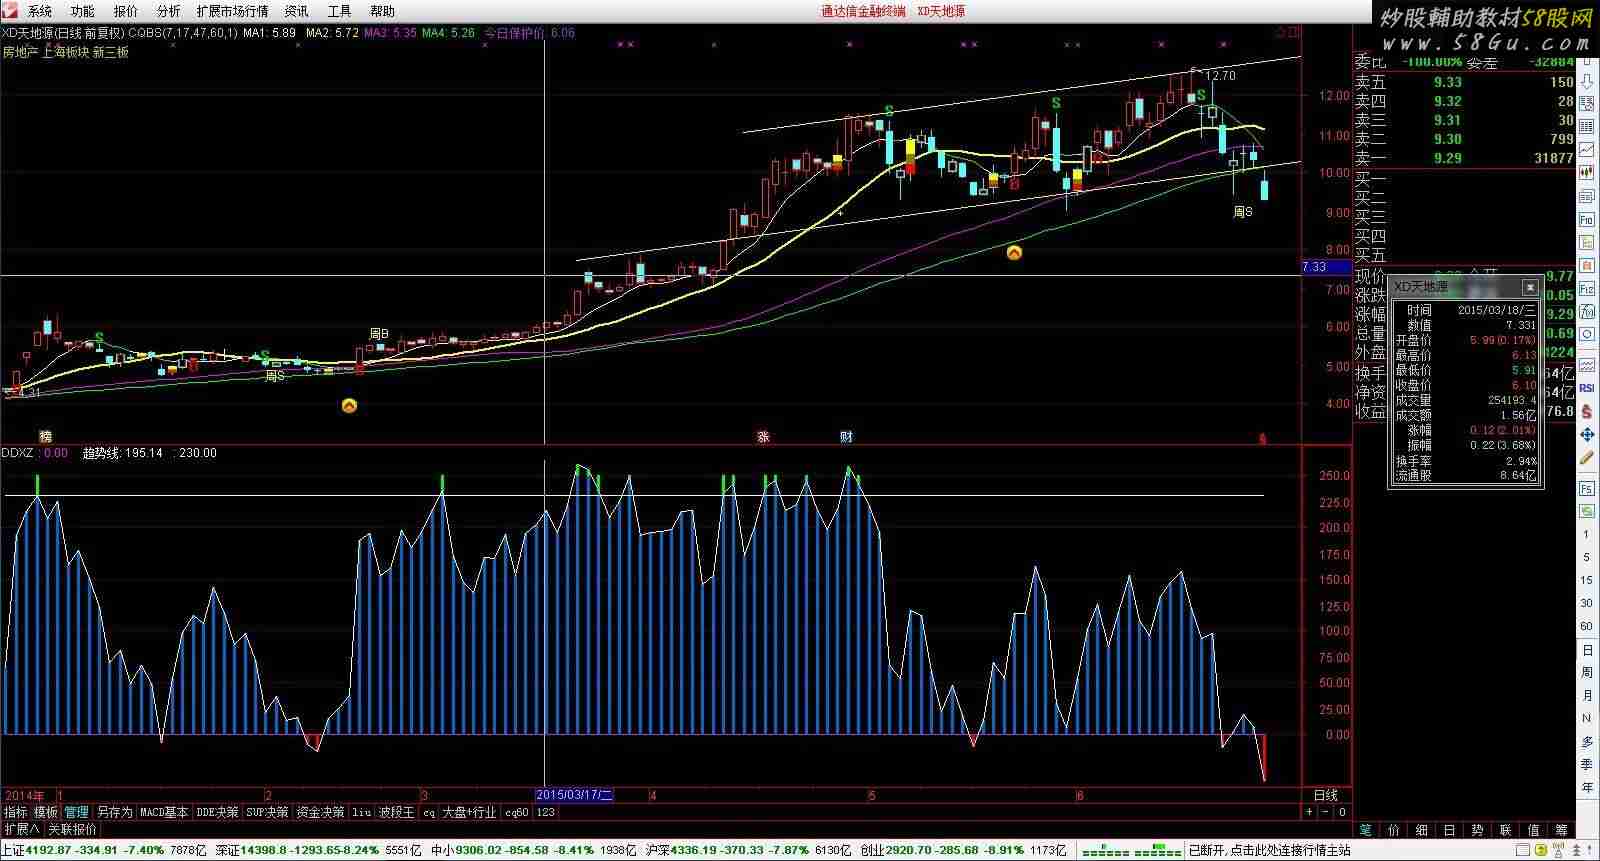
Task: Select the 价 tab in quote panel
Action: click(1394, 829)
